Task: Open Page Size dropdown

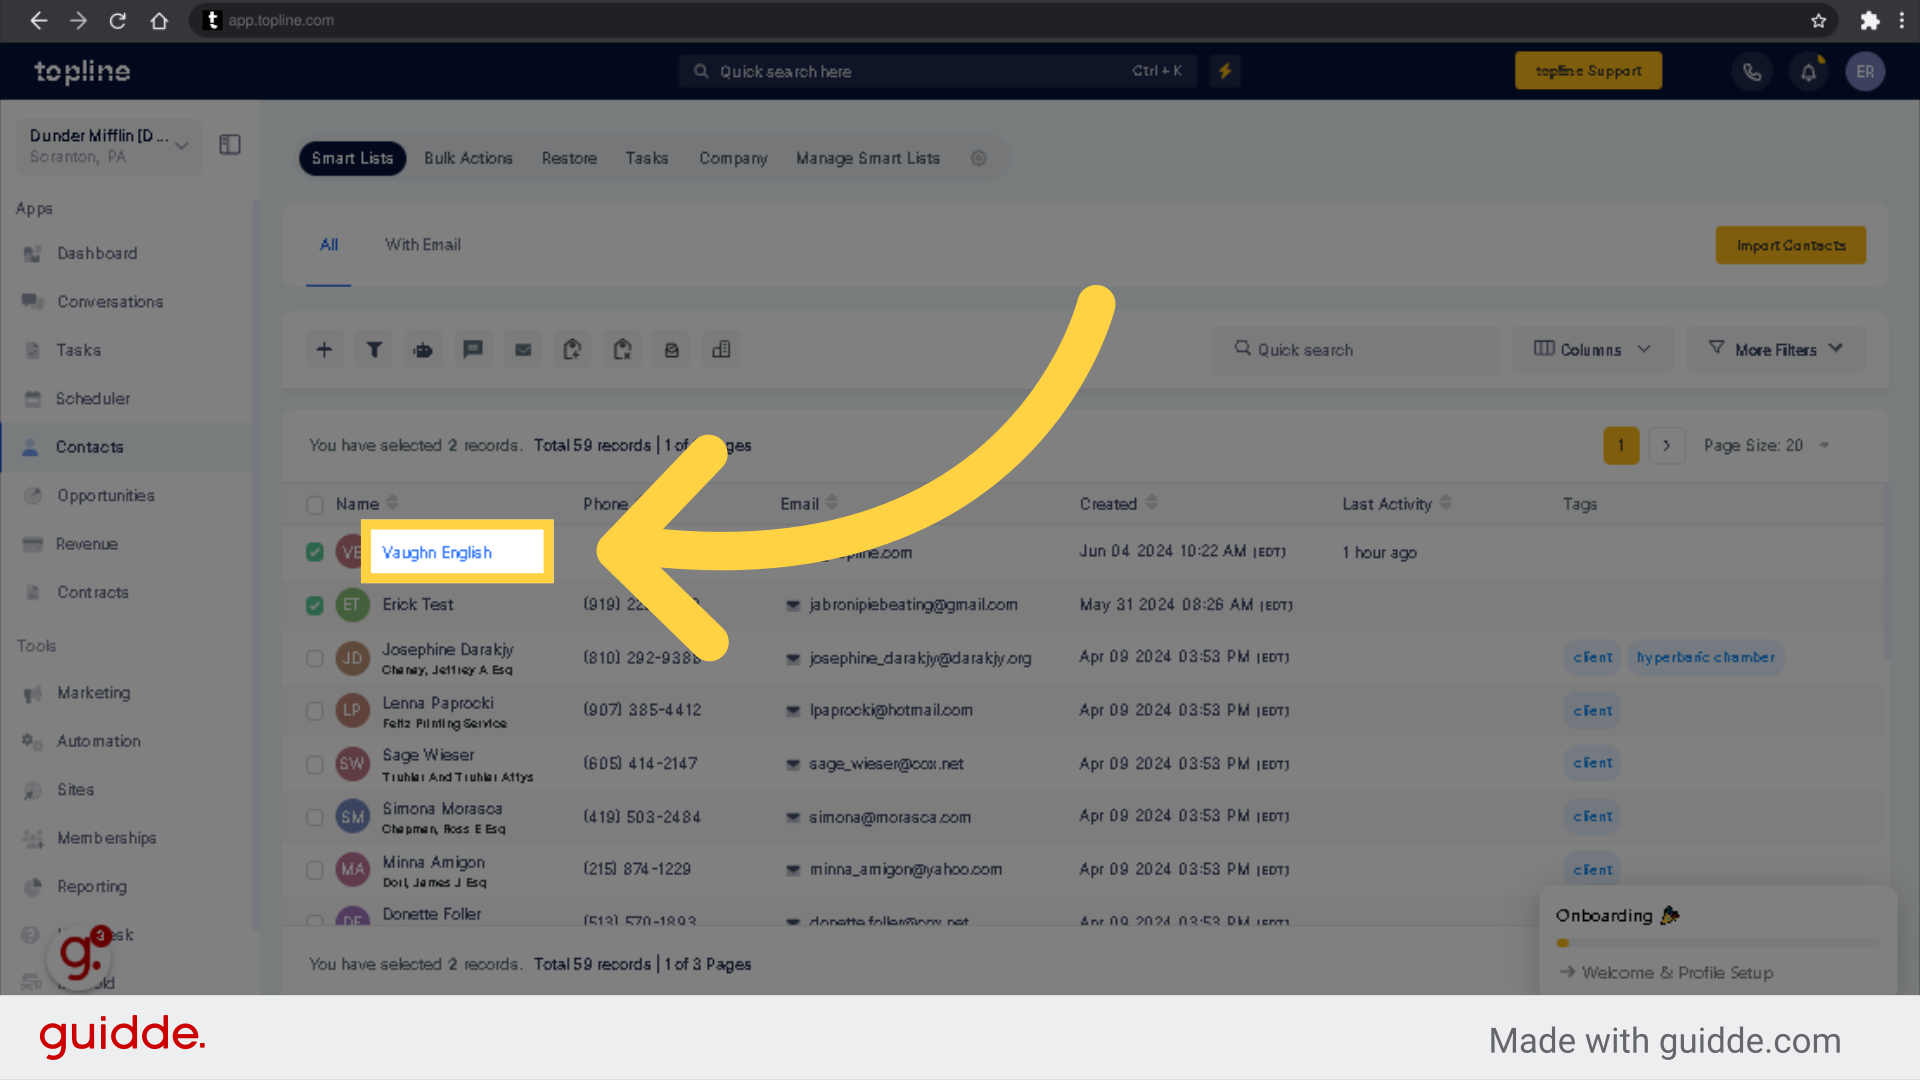Action: point(1766,446)
